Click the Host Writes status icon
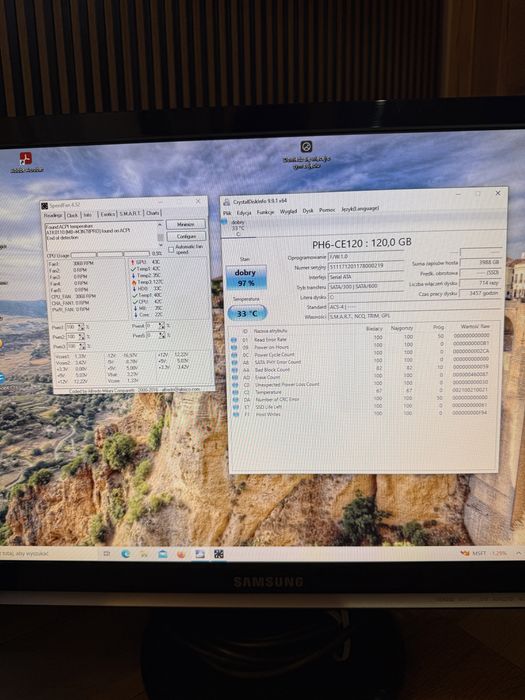Image resolution: width=525 pixels, height=700 pixels. click(x=236, y=415)
